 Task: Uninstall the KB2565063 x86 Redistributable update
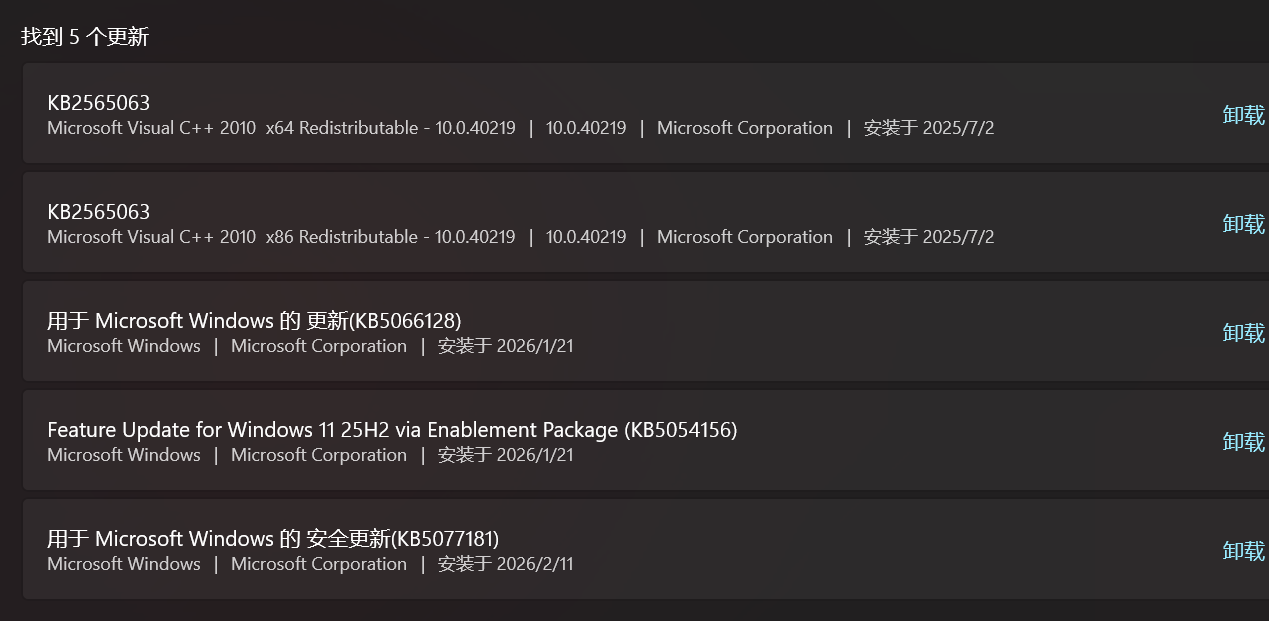[1243, 224]
